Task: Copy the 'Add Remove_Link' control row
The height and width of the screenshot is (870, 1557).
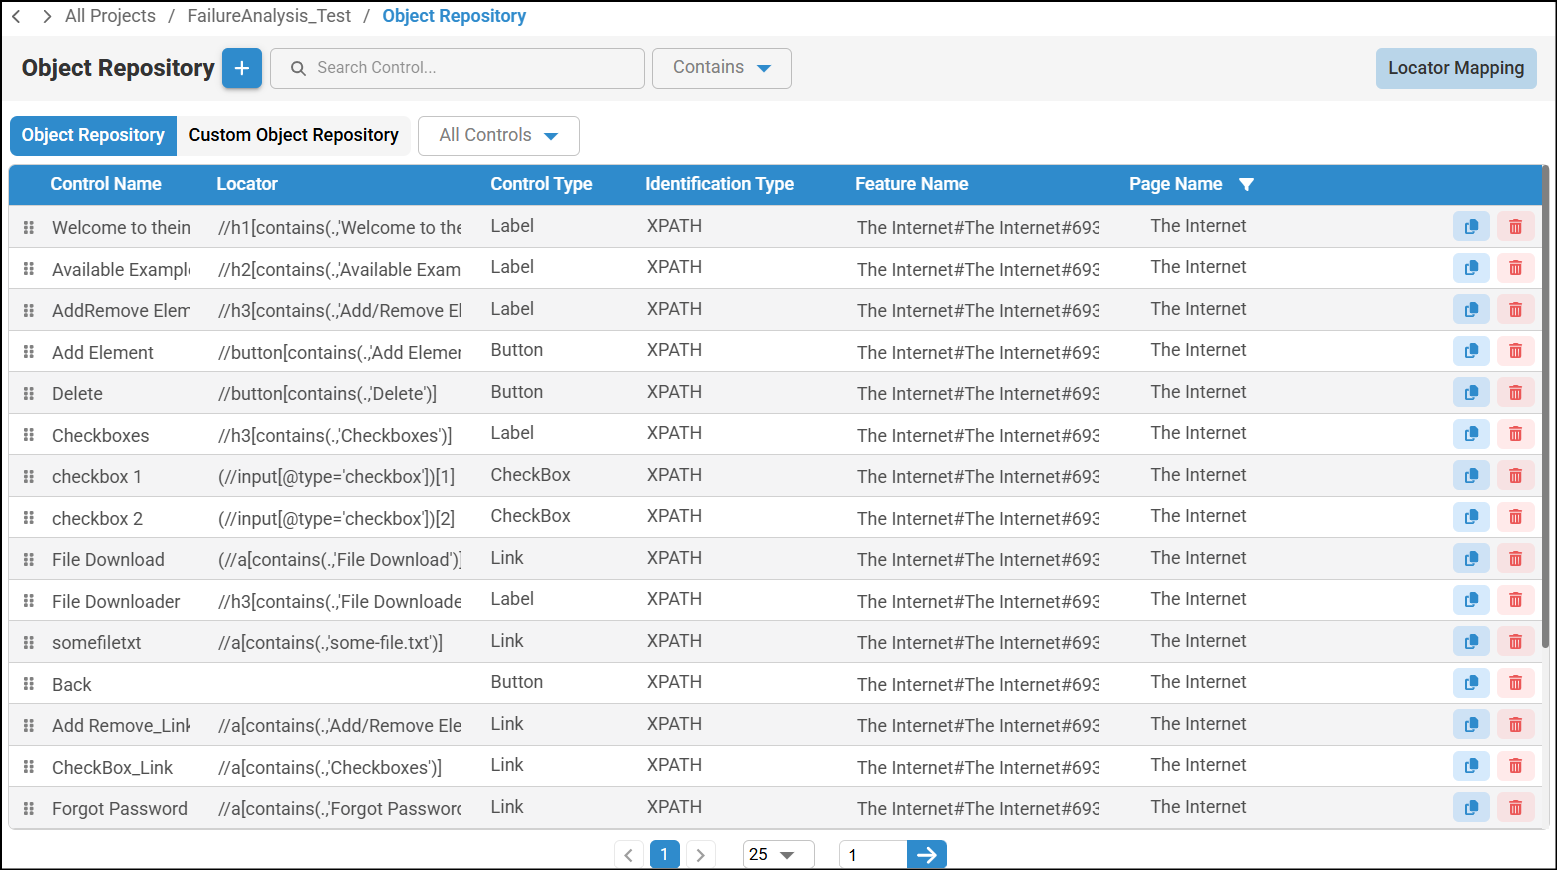Action: point(1471,725)
